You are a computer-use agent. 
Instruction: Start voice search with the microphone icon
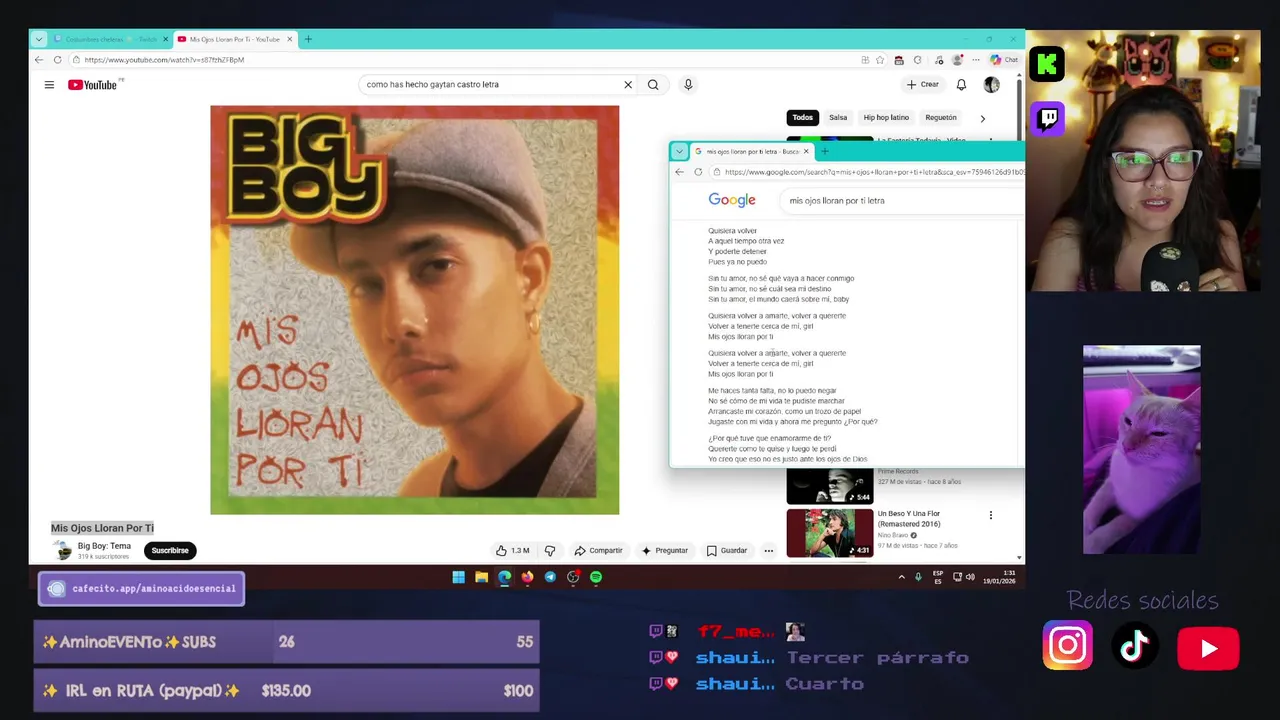click(x=688, y=85)
